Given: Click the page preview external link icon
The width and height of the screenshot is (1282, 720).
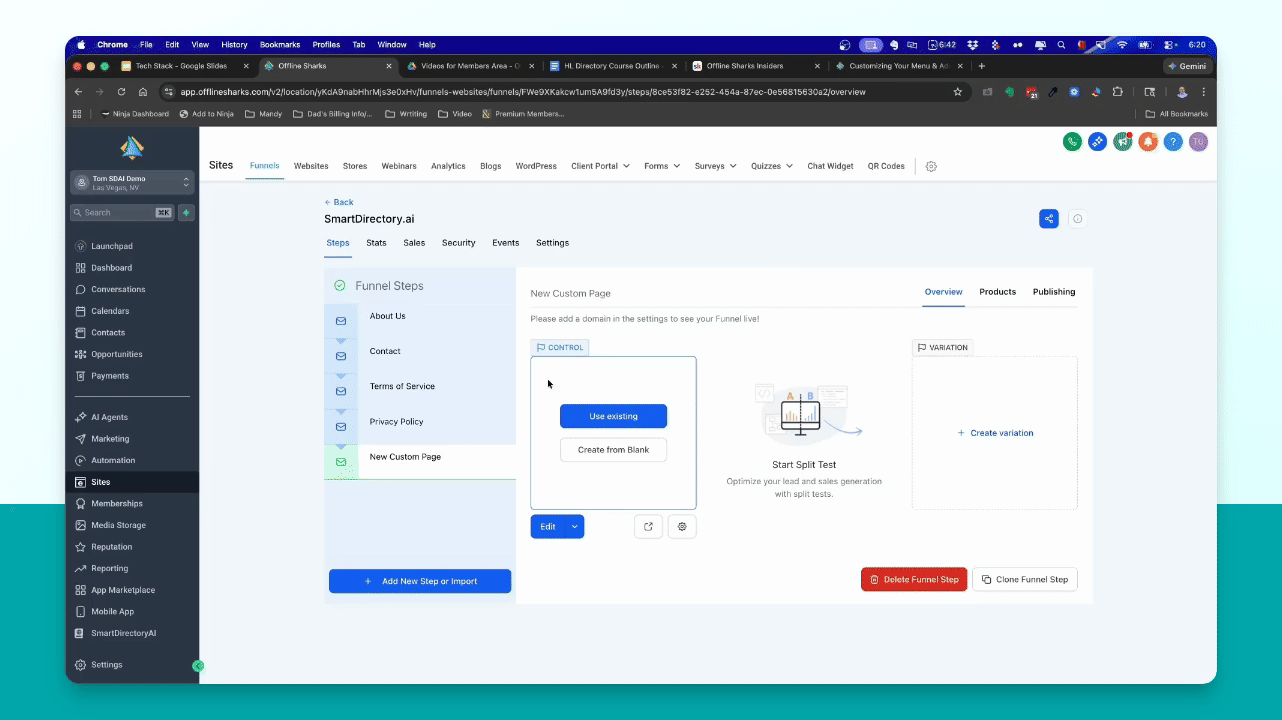Looking at the screenshot, I should tap(648, 526).
